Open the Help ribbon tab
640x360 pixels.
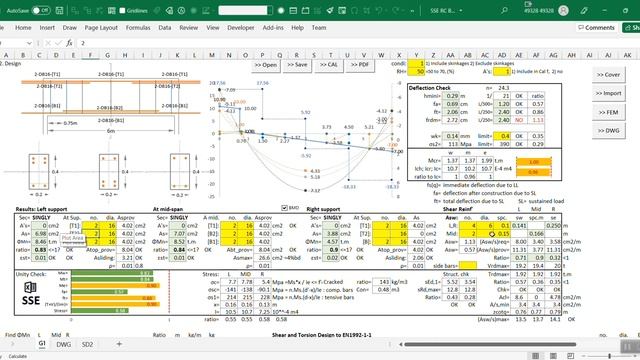pos(298,28)
